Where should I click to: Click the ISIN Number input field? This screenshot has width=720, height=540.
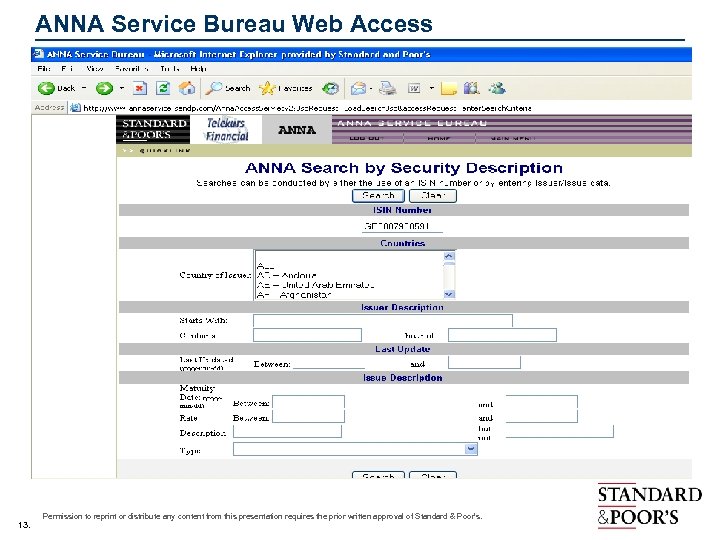402,226
